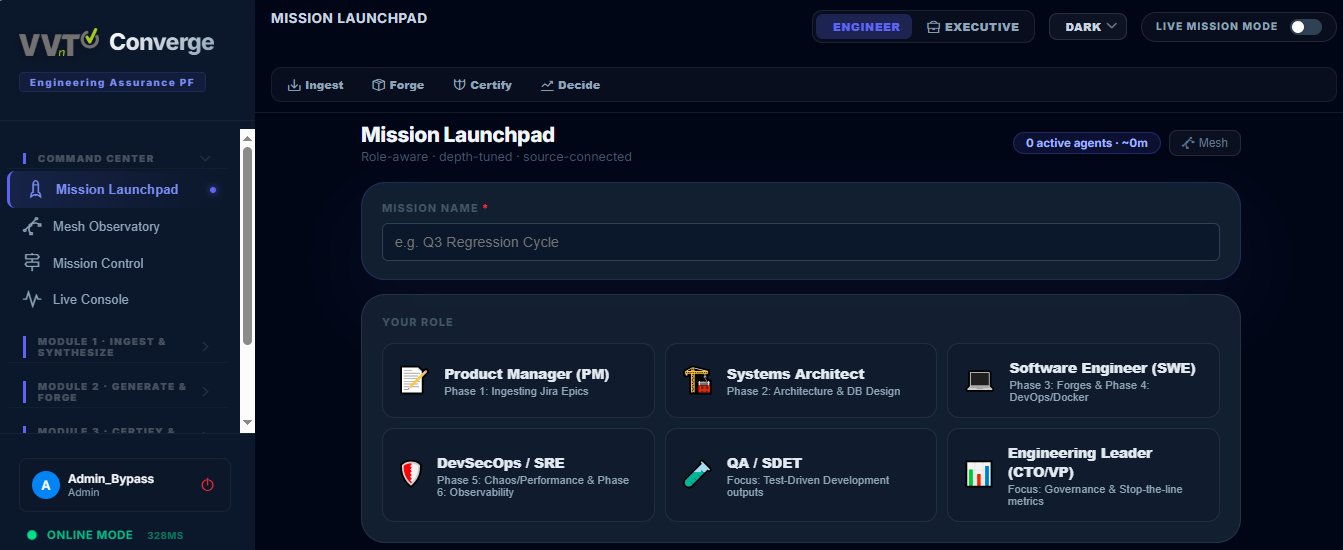Viewport: 1343px width, 550px height.
Task: Click the QA / SDET test tube icon
Action: click(697, 474)
